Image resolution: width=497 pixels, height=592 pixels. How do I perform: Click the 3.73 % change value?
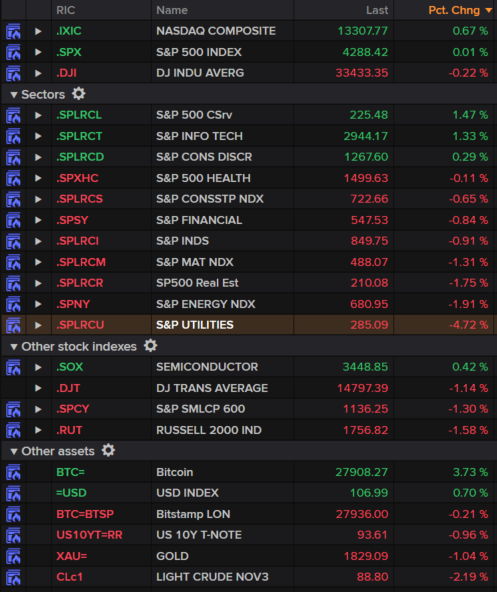(470, 472)
